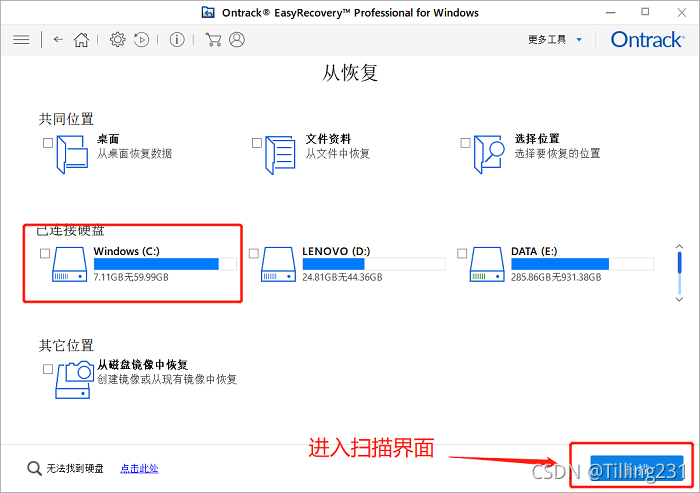
Task: Click the disk image camera icon
Action: tap(75, 380)
